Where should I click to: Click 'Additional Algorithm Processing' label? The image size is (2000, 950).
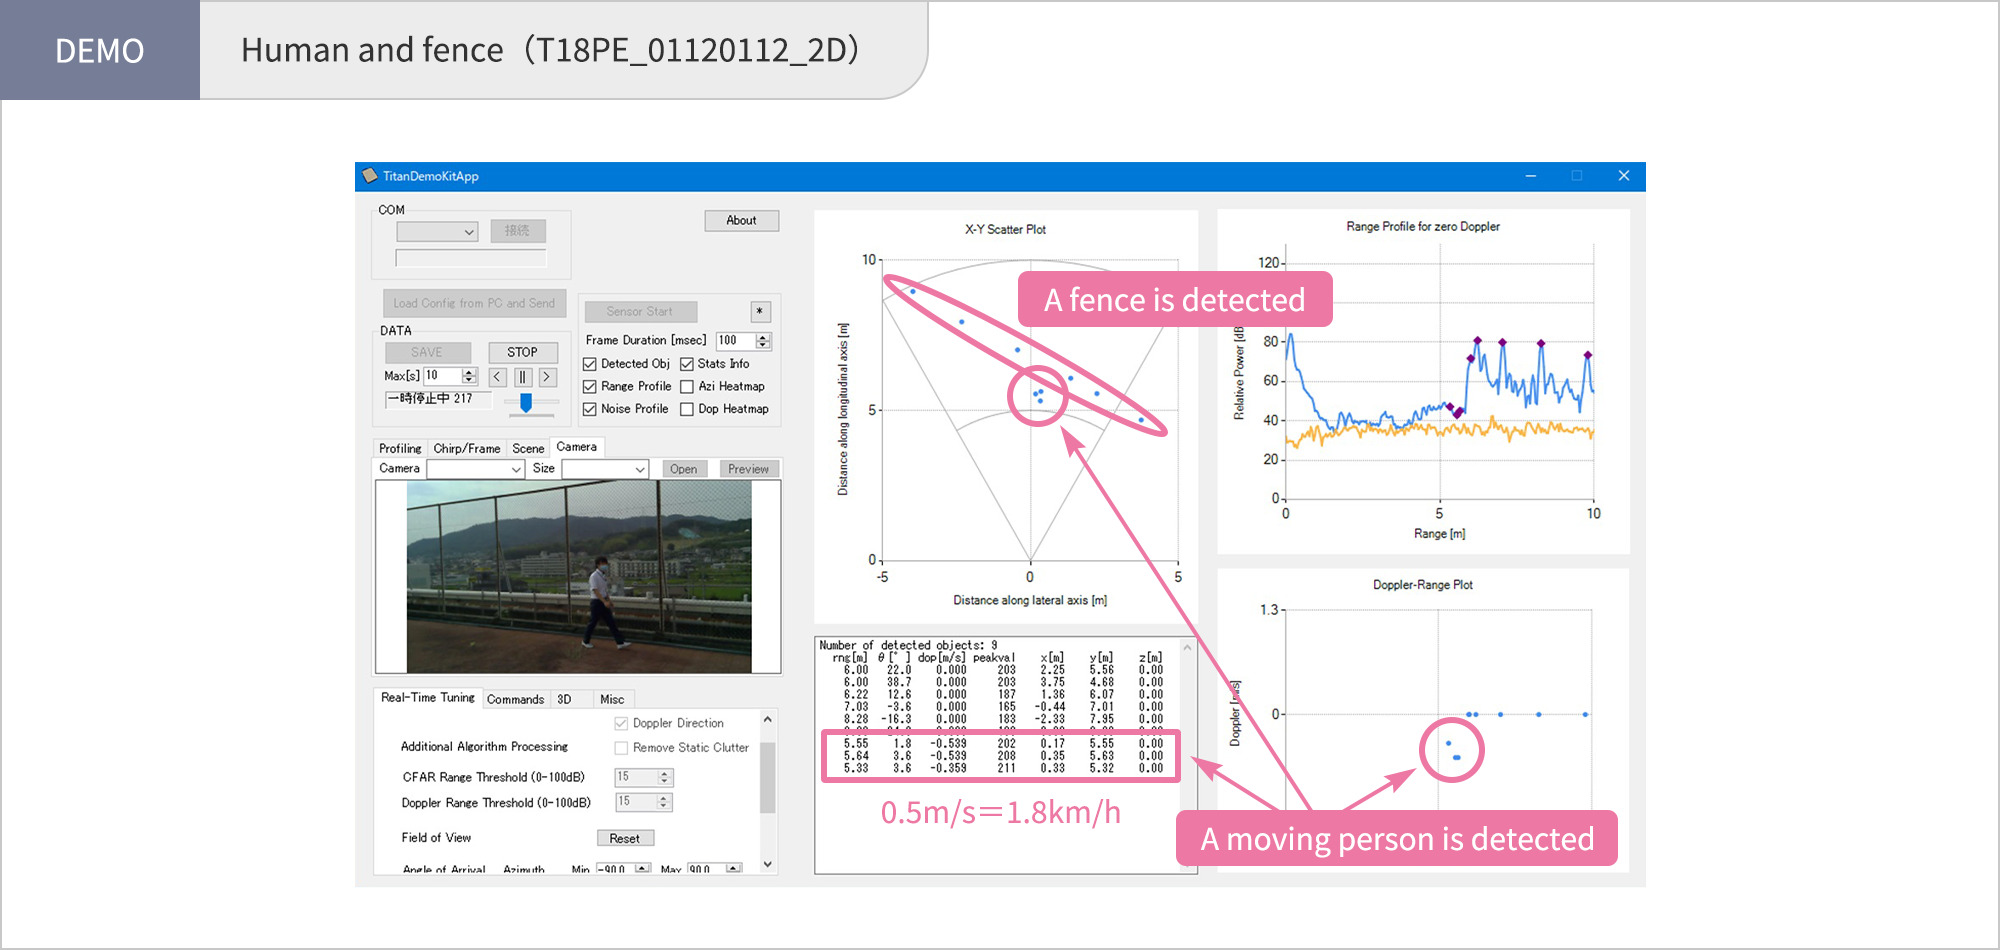pos(484,747)
